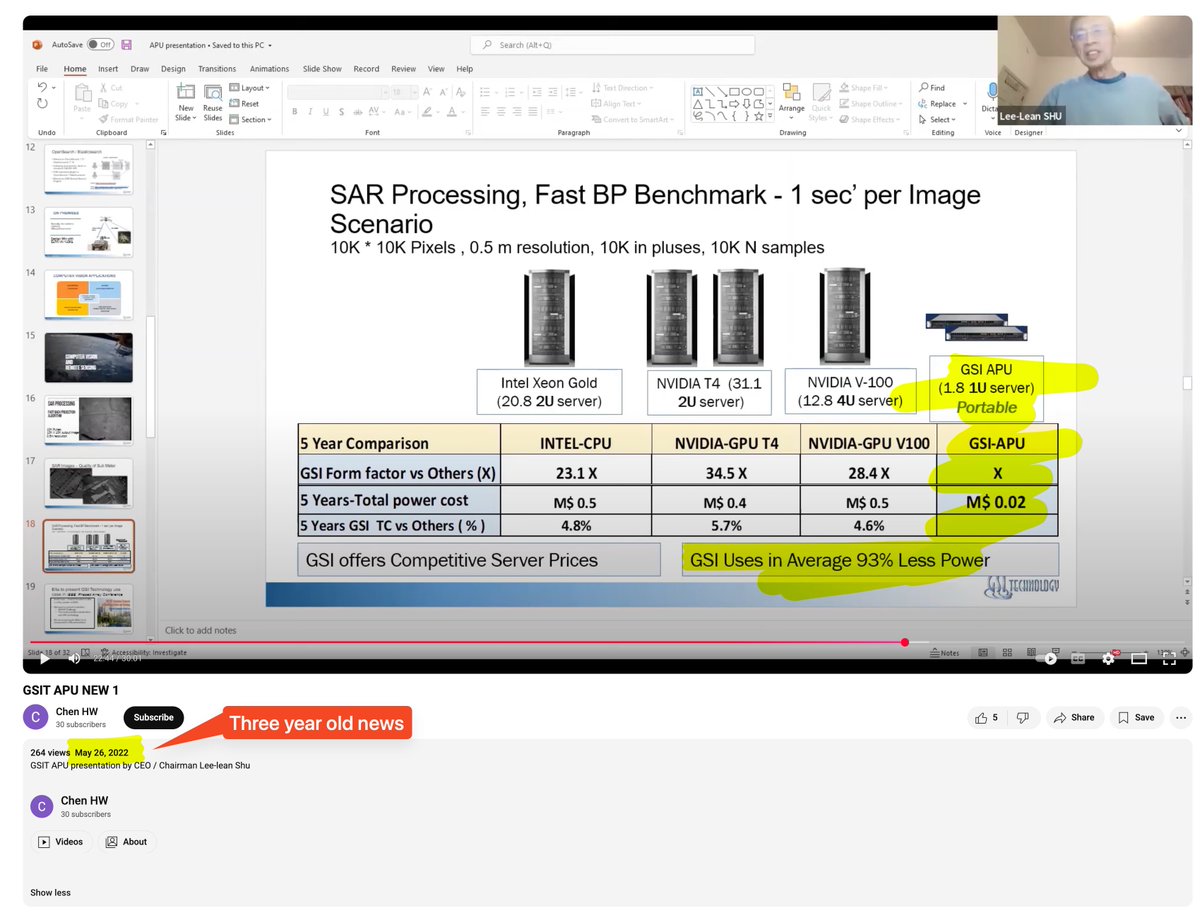
Task: Expand Quick Styles gallery
Action: (821, 104)
